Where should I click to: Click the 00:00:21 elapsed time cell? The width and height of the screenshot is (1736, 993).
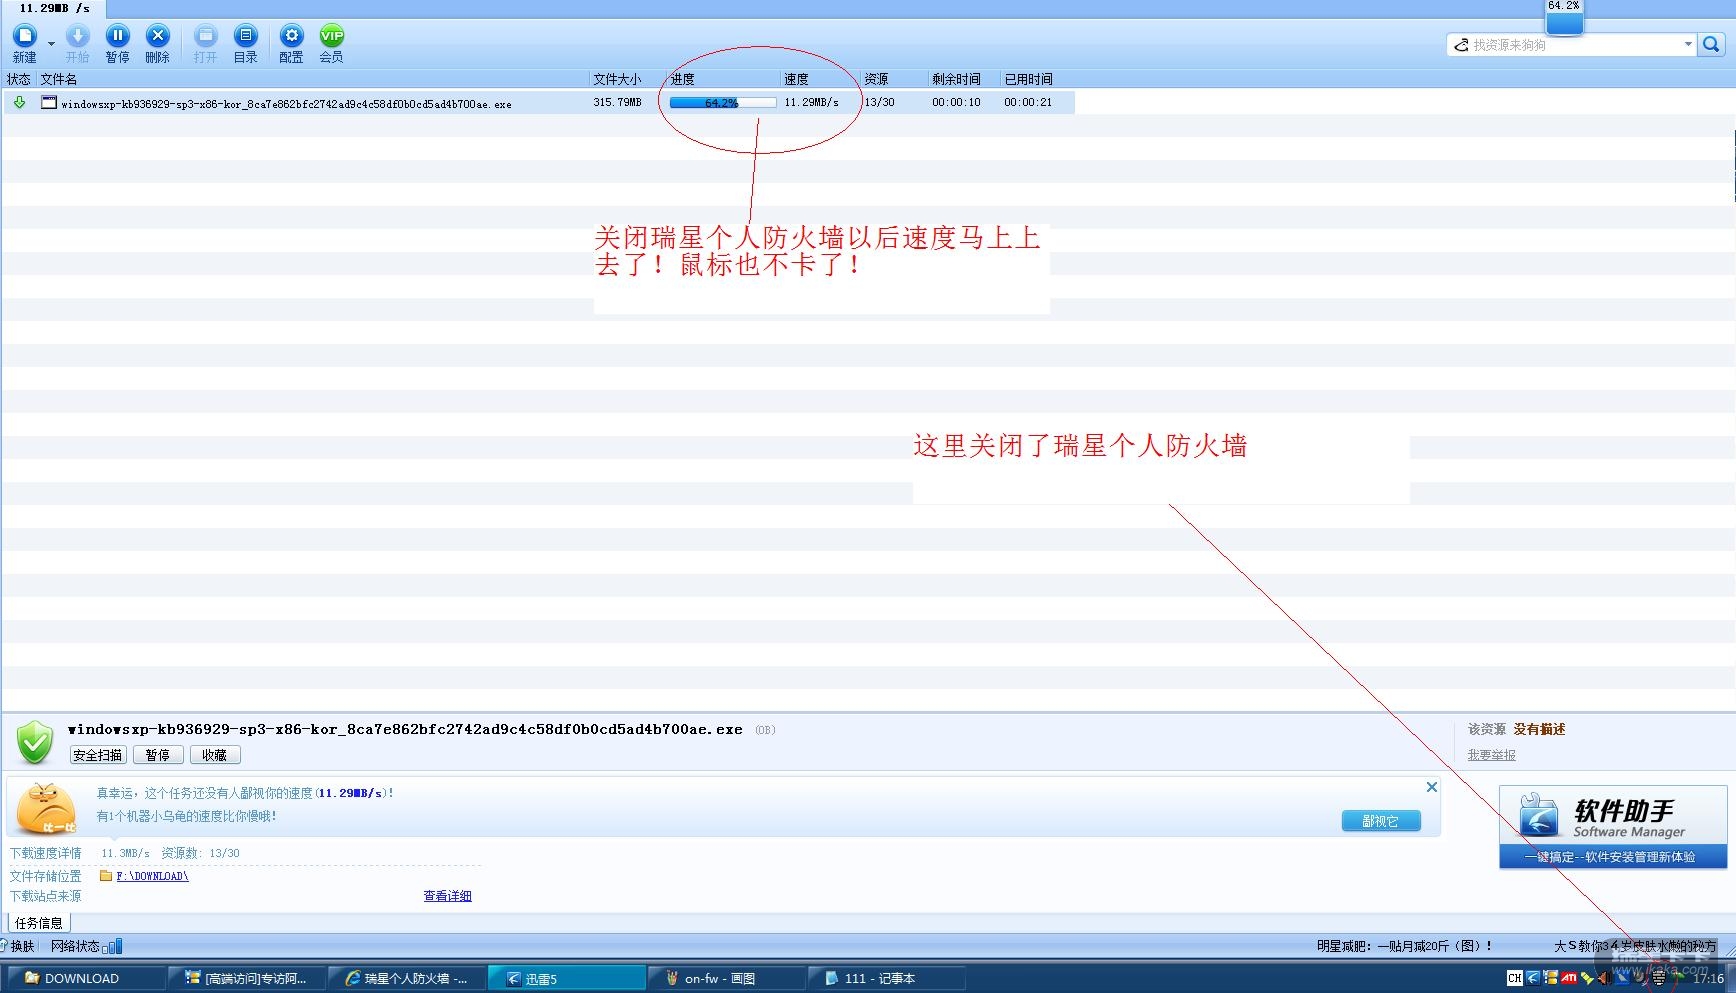click(x=1028, y=102)
